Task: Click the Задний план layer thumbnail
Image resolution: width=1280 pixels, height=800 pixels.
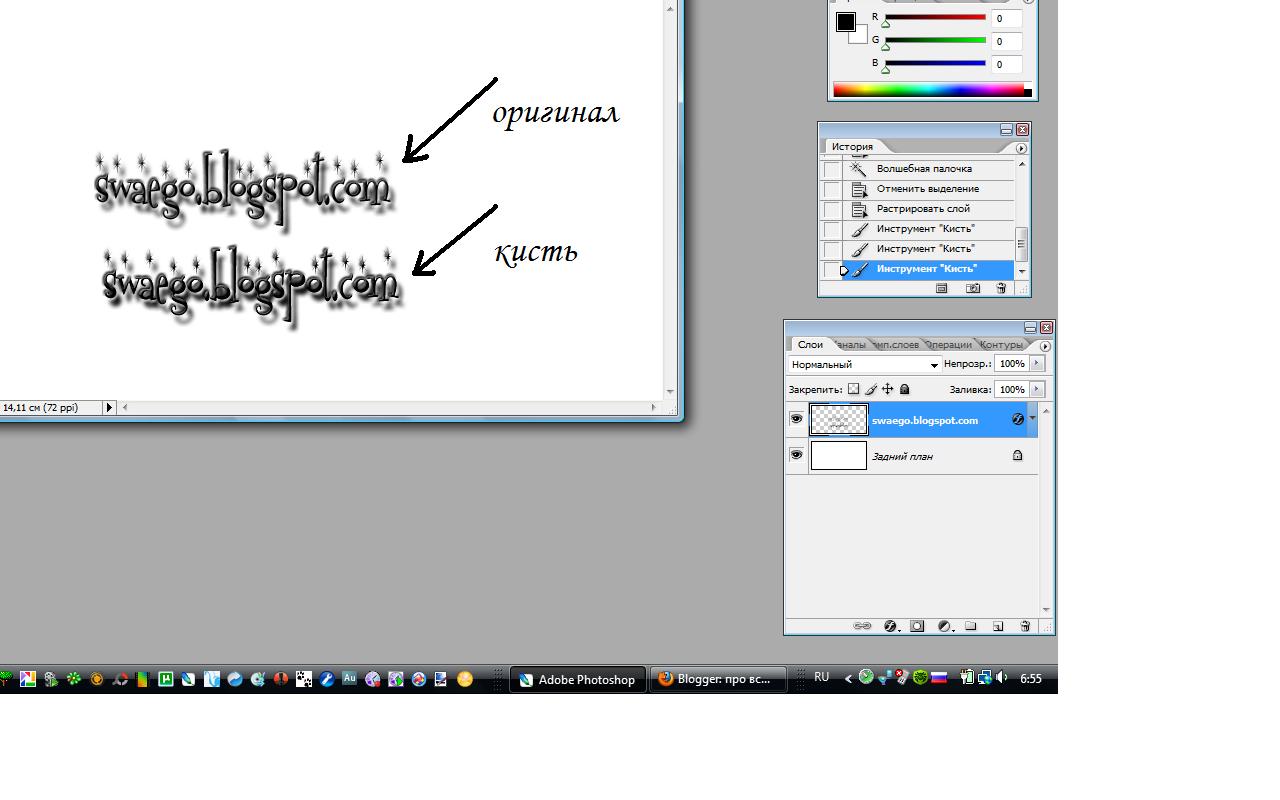Action: coord(839,456)
